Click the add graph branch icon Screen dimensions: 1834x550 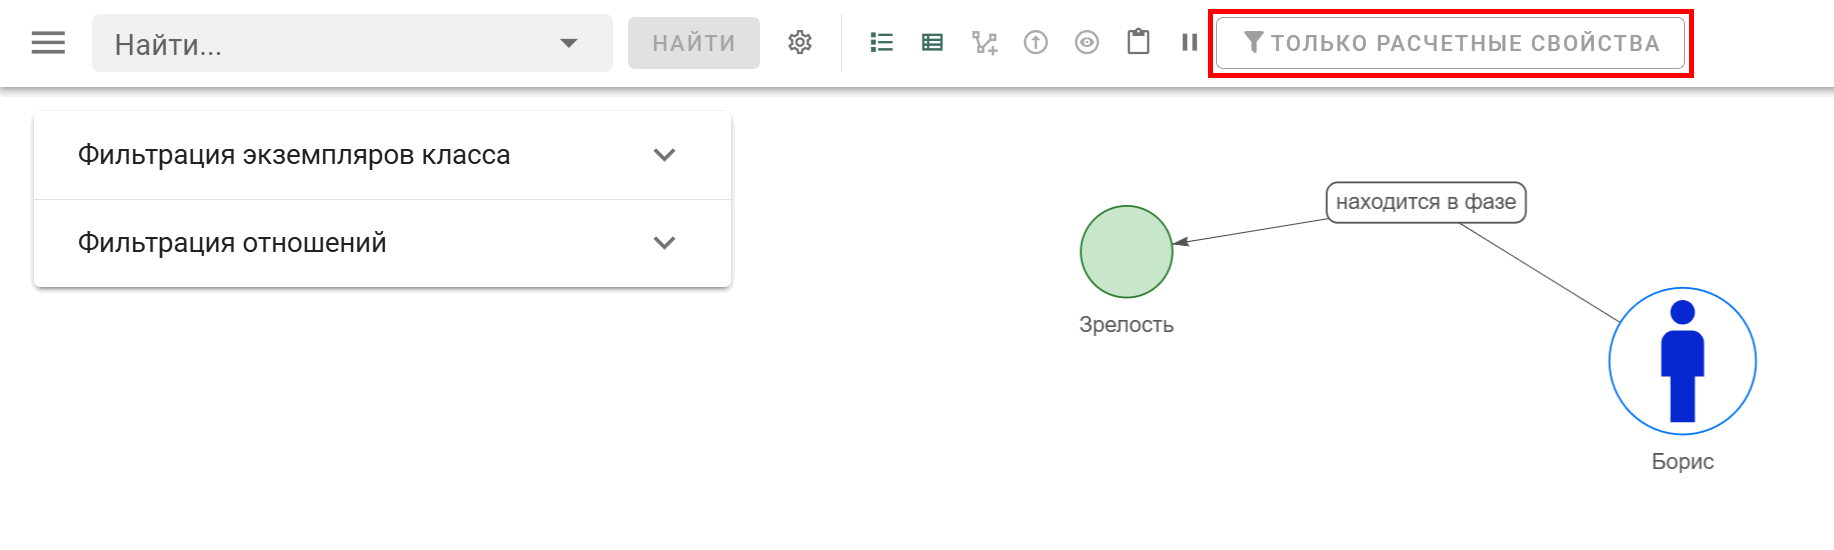[x=984, y=42]
